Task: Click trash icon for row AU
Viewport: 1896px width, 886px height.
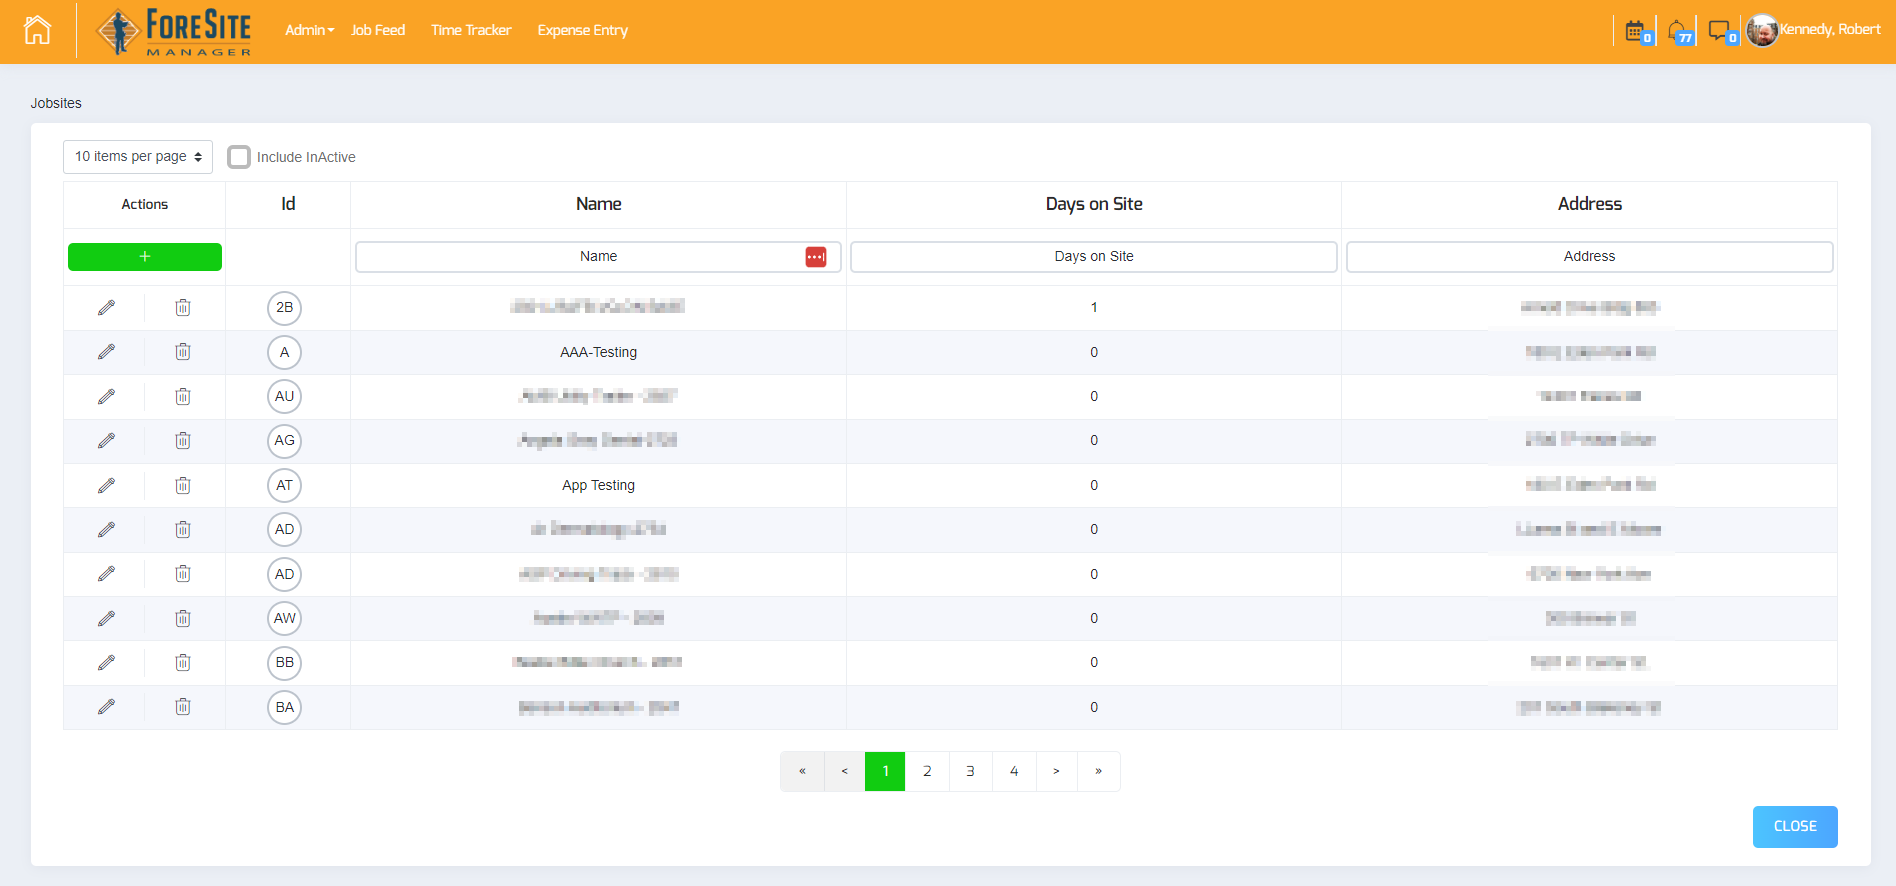Action: pyautogui.click(x=183, y=397)
